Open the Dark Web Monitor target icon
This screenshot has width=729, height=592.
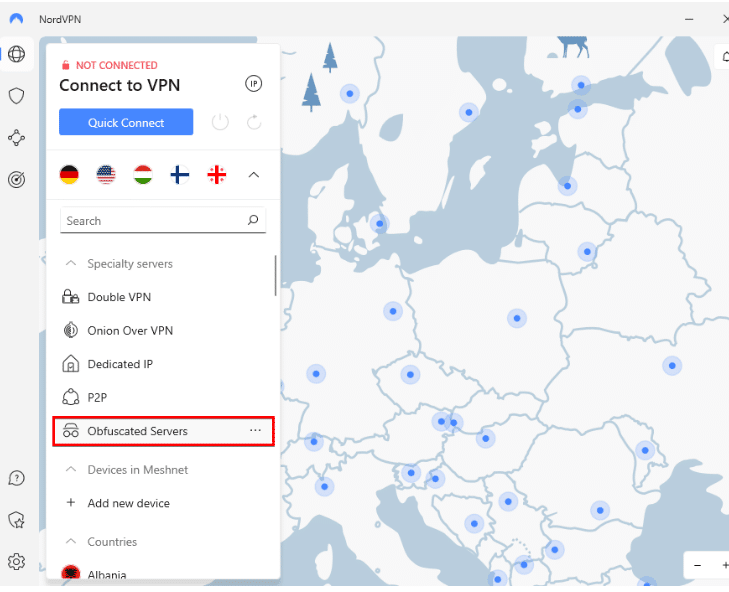[16, 179]
